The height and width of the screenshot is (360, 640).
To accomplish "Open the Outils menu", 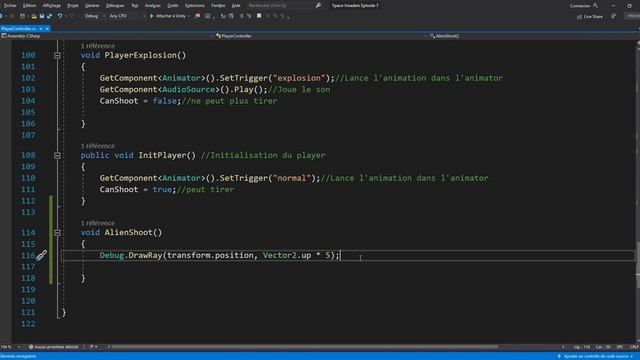I will tap(173, 6).
